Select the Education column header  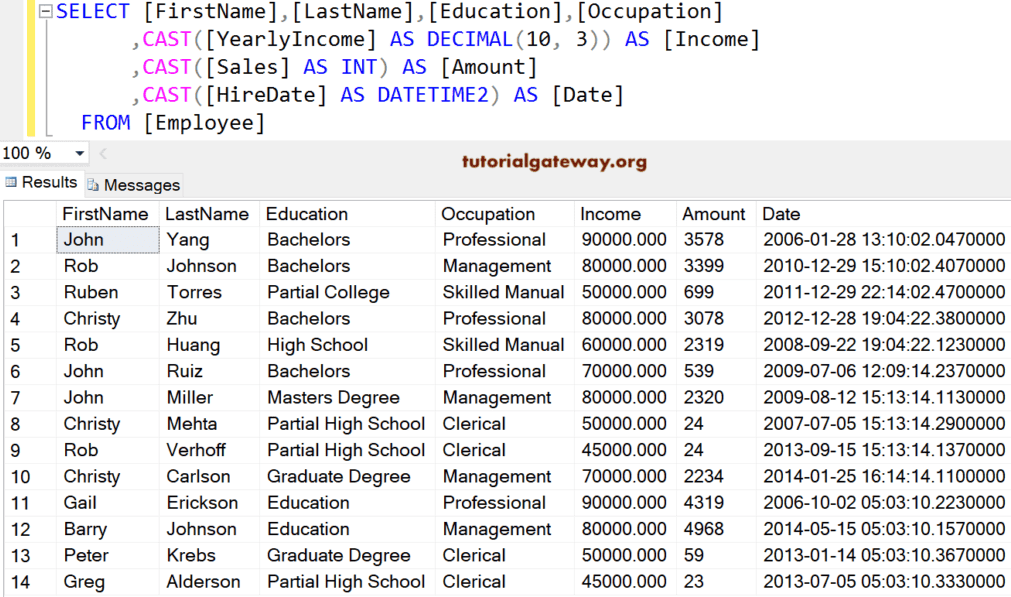tap(348, 214)
